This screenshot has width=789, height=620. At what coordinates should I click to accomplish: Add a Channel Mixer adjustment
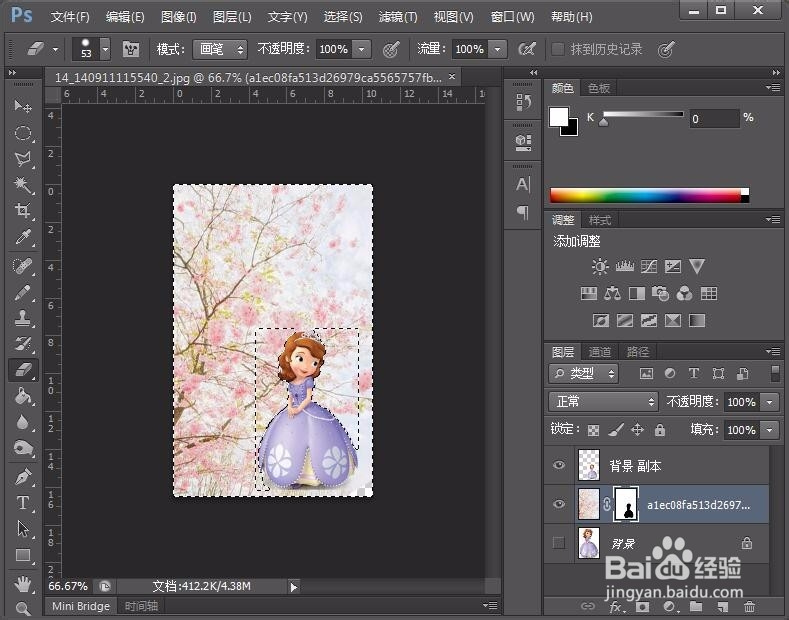pos(684,293)
